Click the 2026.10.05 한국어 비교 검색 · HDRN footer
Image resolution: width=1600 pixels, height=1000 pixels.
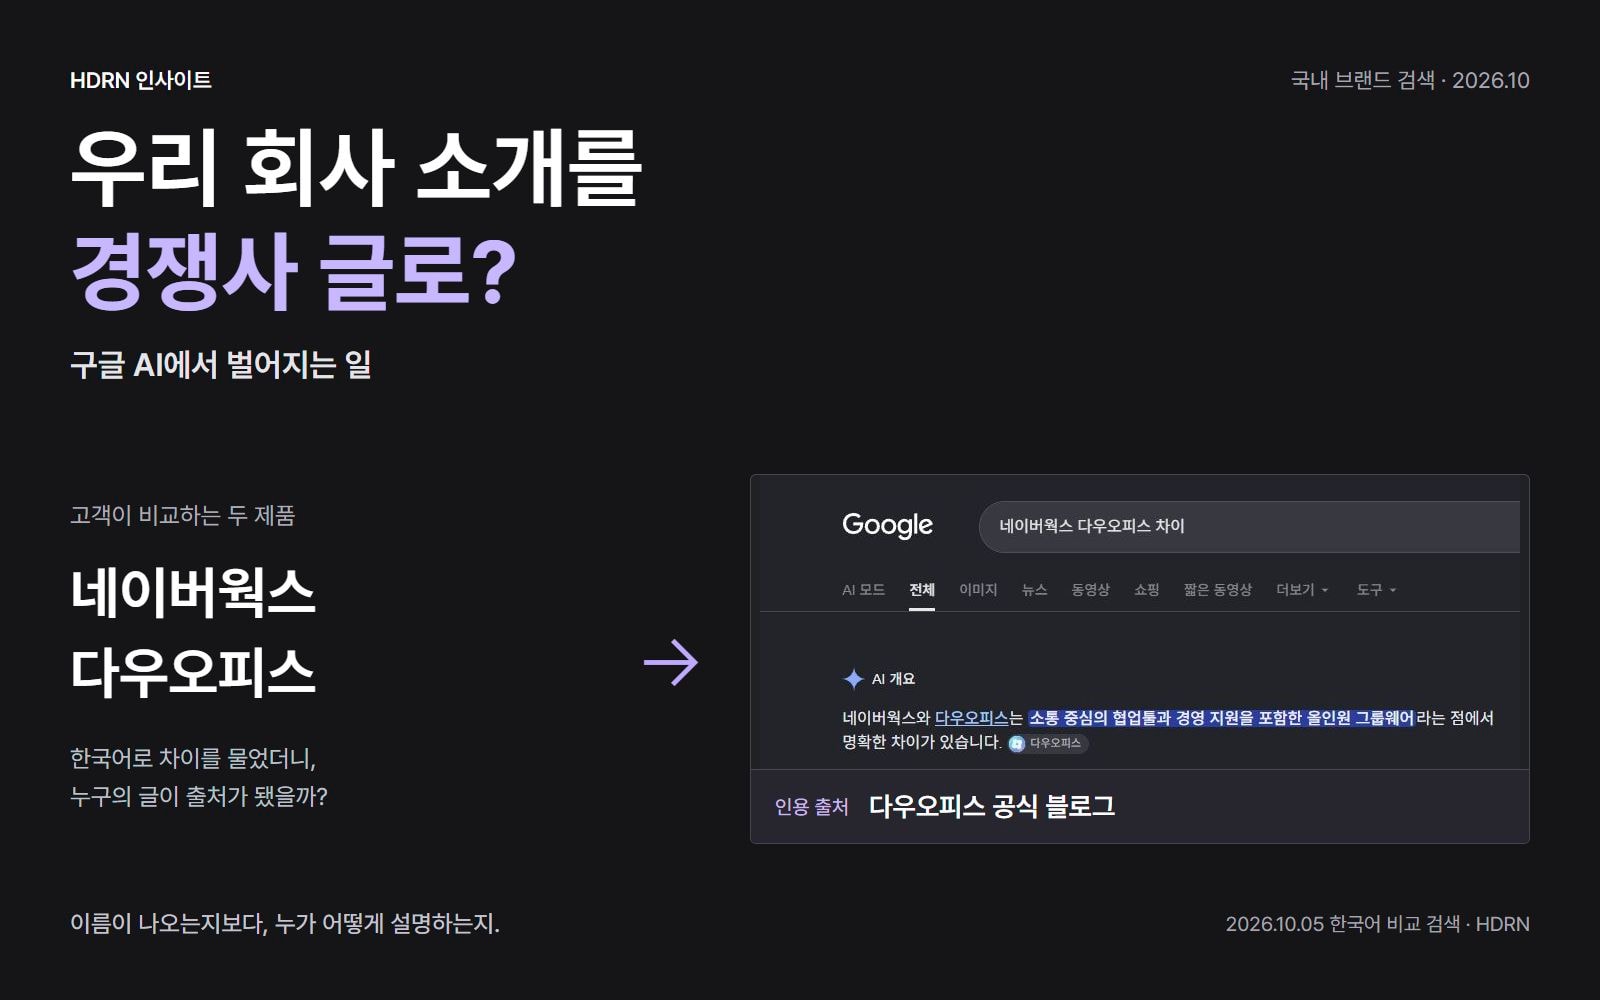(x=1378, y=924)
